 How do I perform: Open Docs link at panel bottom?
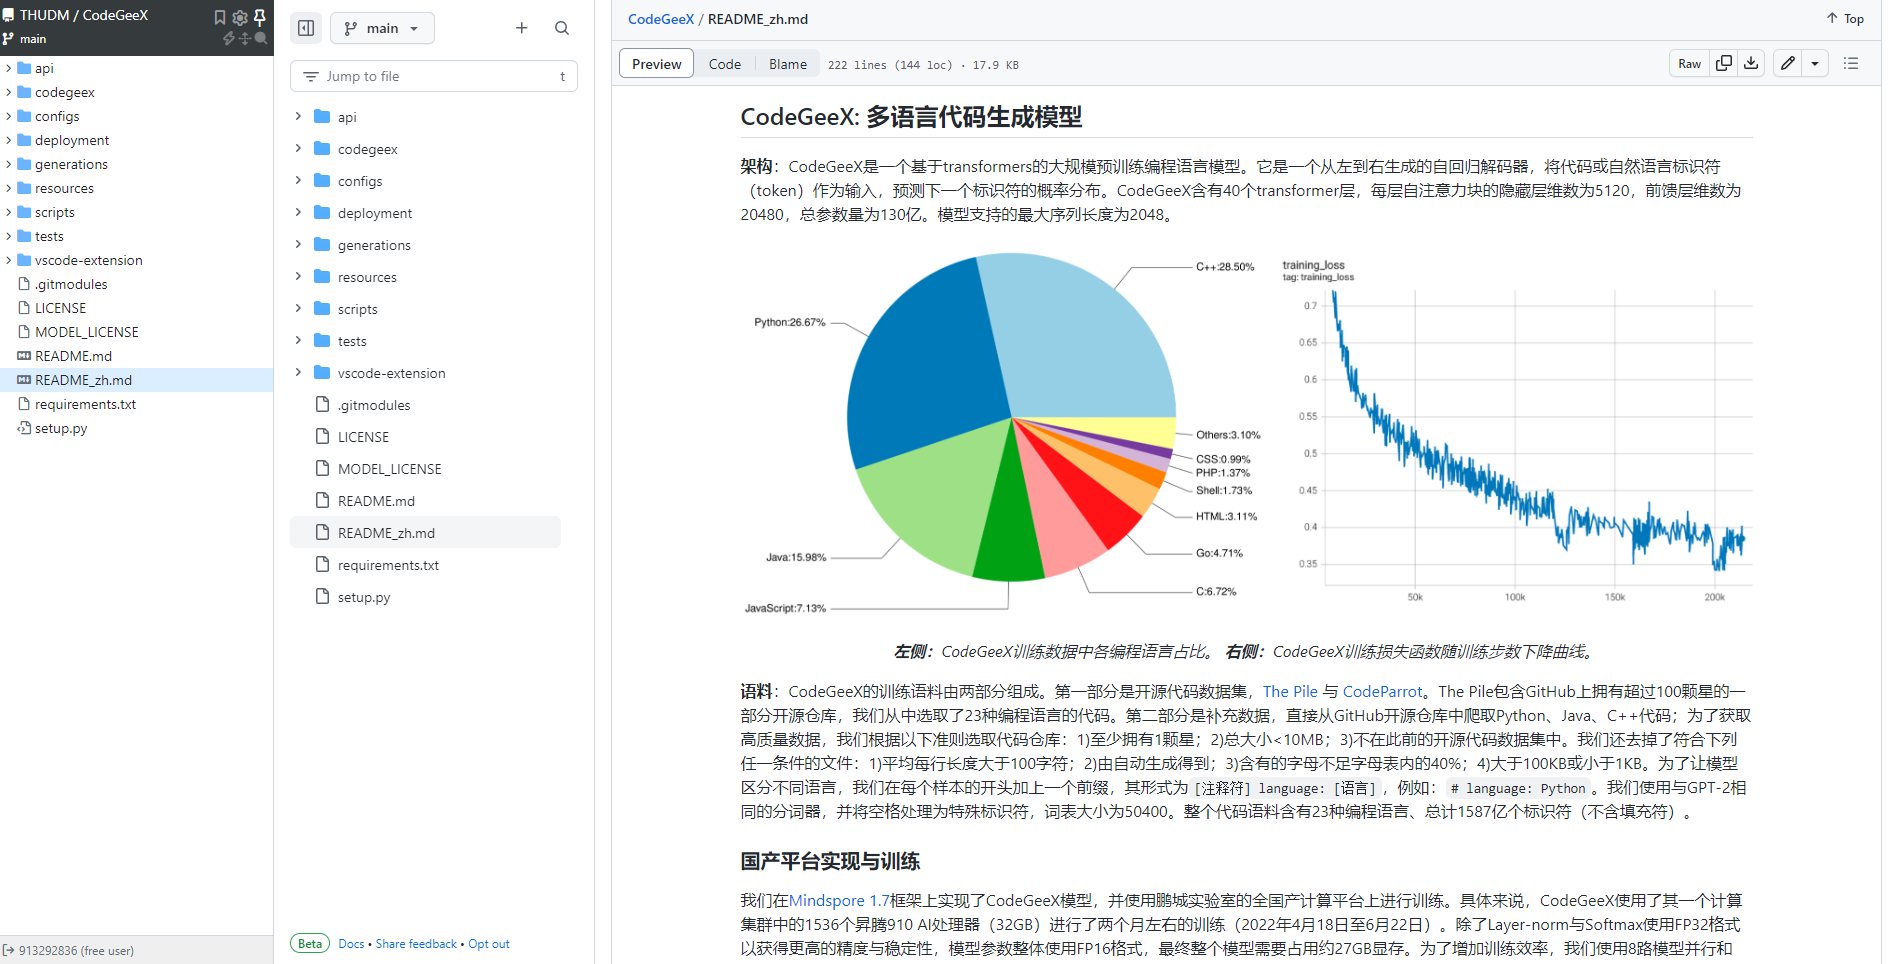point(351,943)
